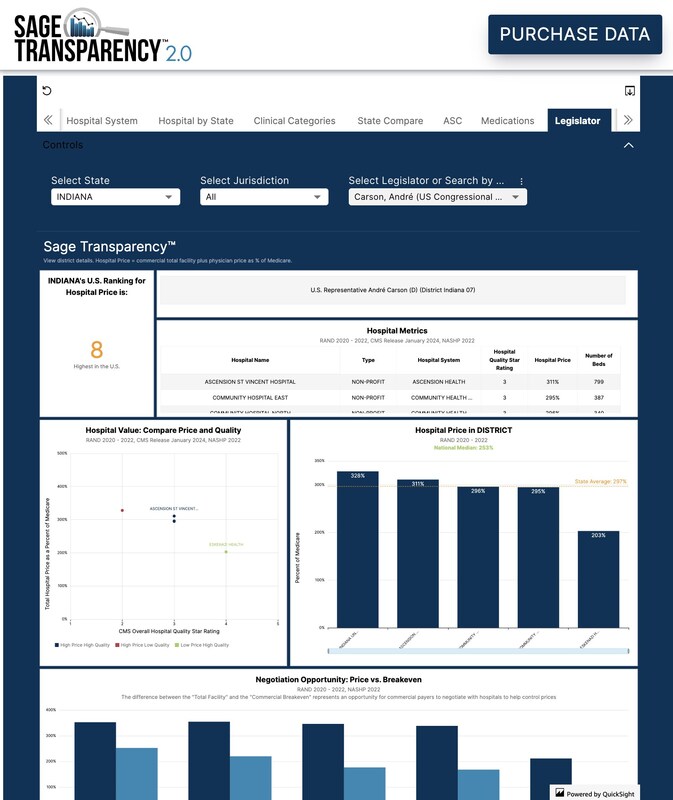The image size is (673, 800).
Task: Open the Select State dropdown showing INDIANA
Action: pyautogui.click(x=115, y=197)
